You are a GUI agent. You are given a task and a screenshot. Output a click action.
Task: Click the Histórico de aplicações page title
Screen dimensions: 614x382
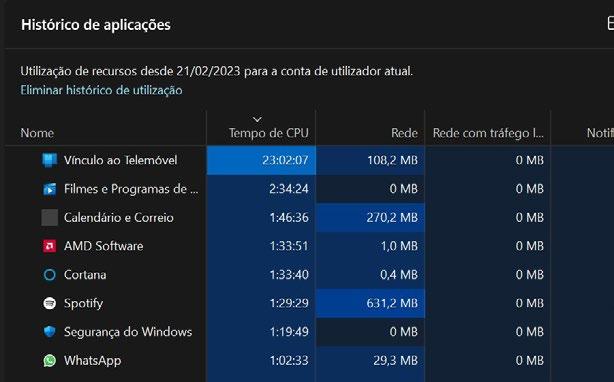(96, 25)
